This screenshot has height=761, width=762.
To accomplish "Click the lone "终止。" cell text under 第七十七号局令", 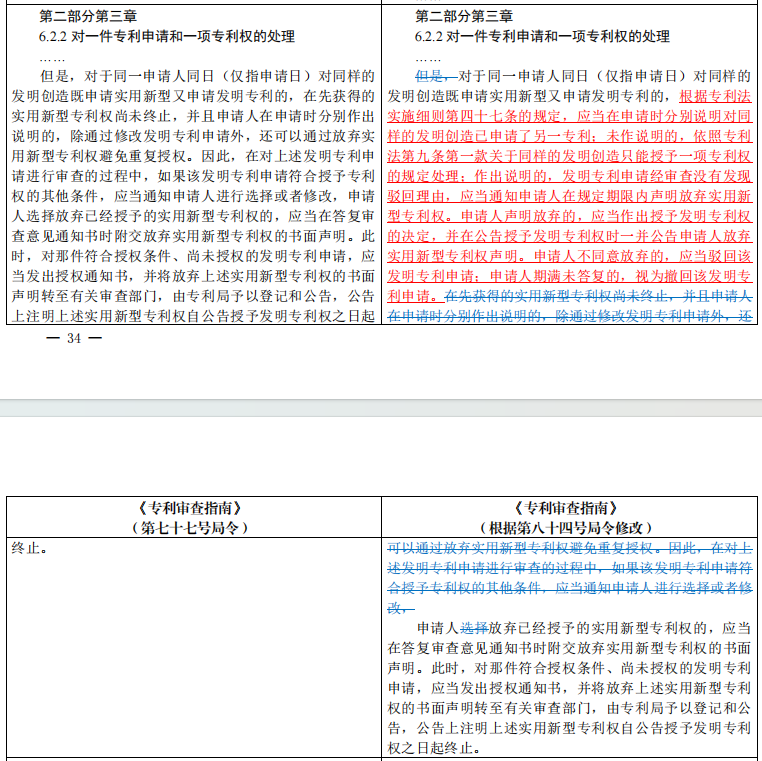I will tap(30, 549).
